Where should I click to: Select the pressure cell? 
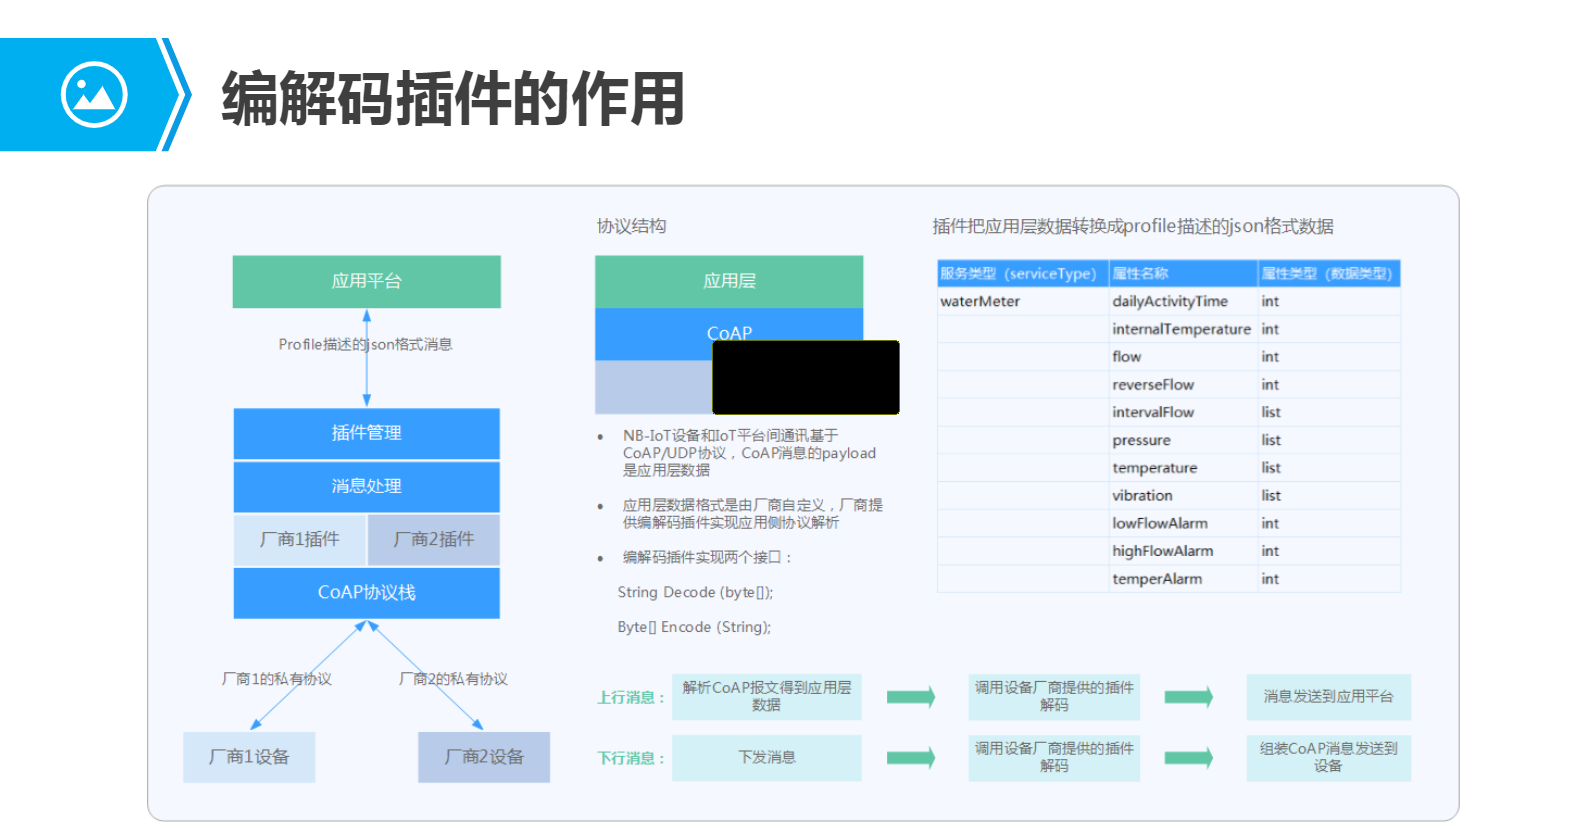(x=1183, y=440)
